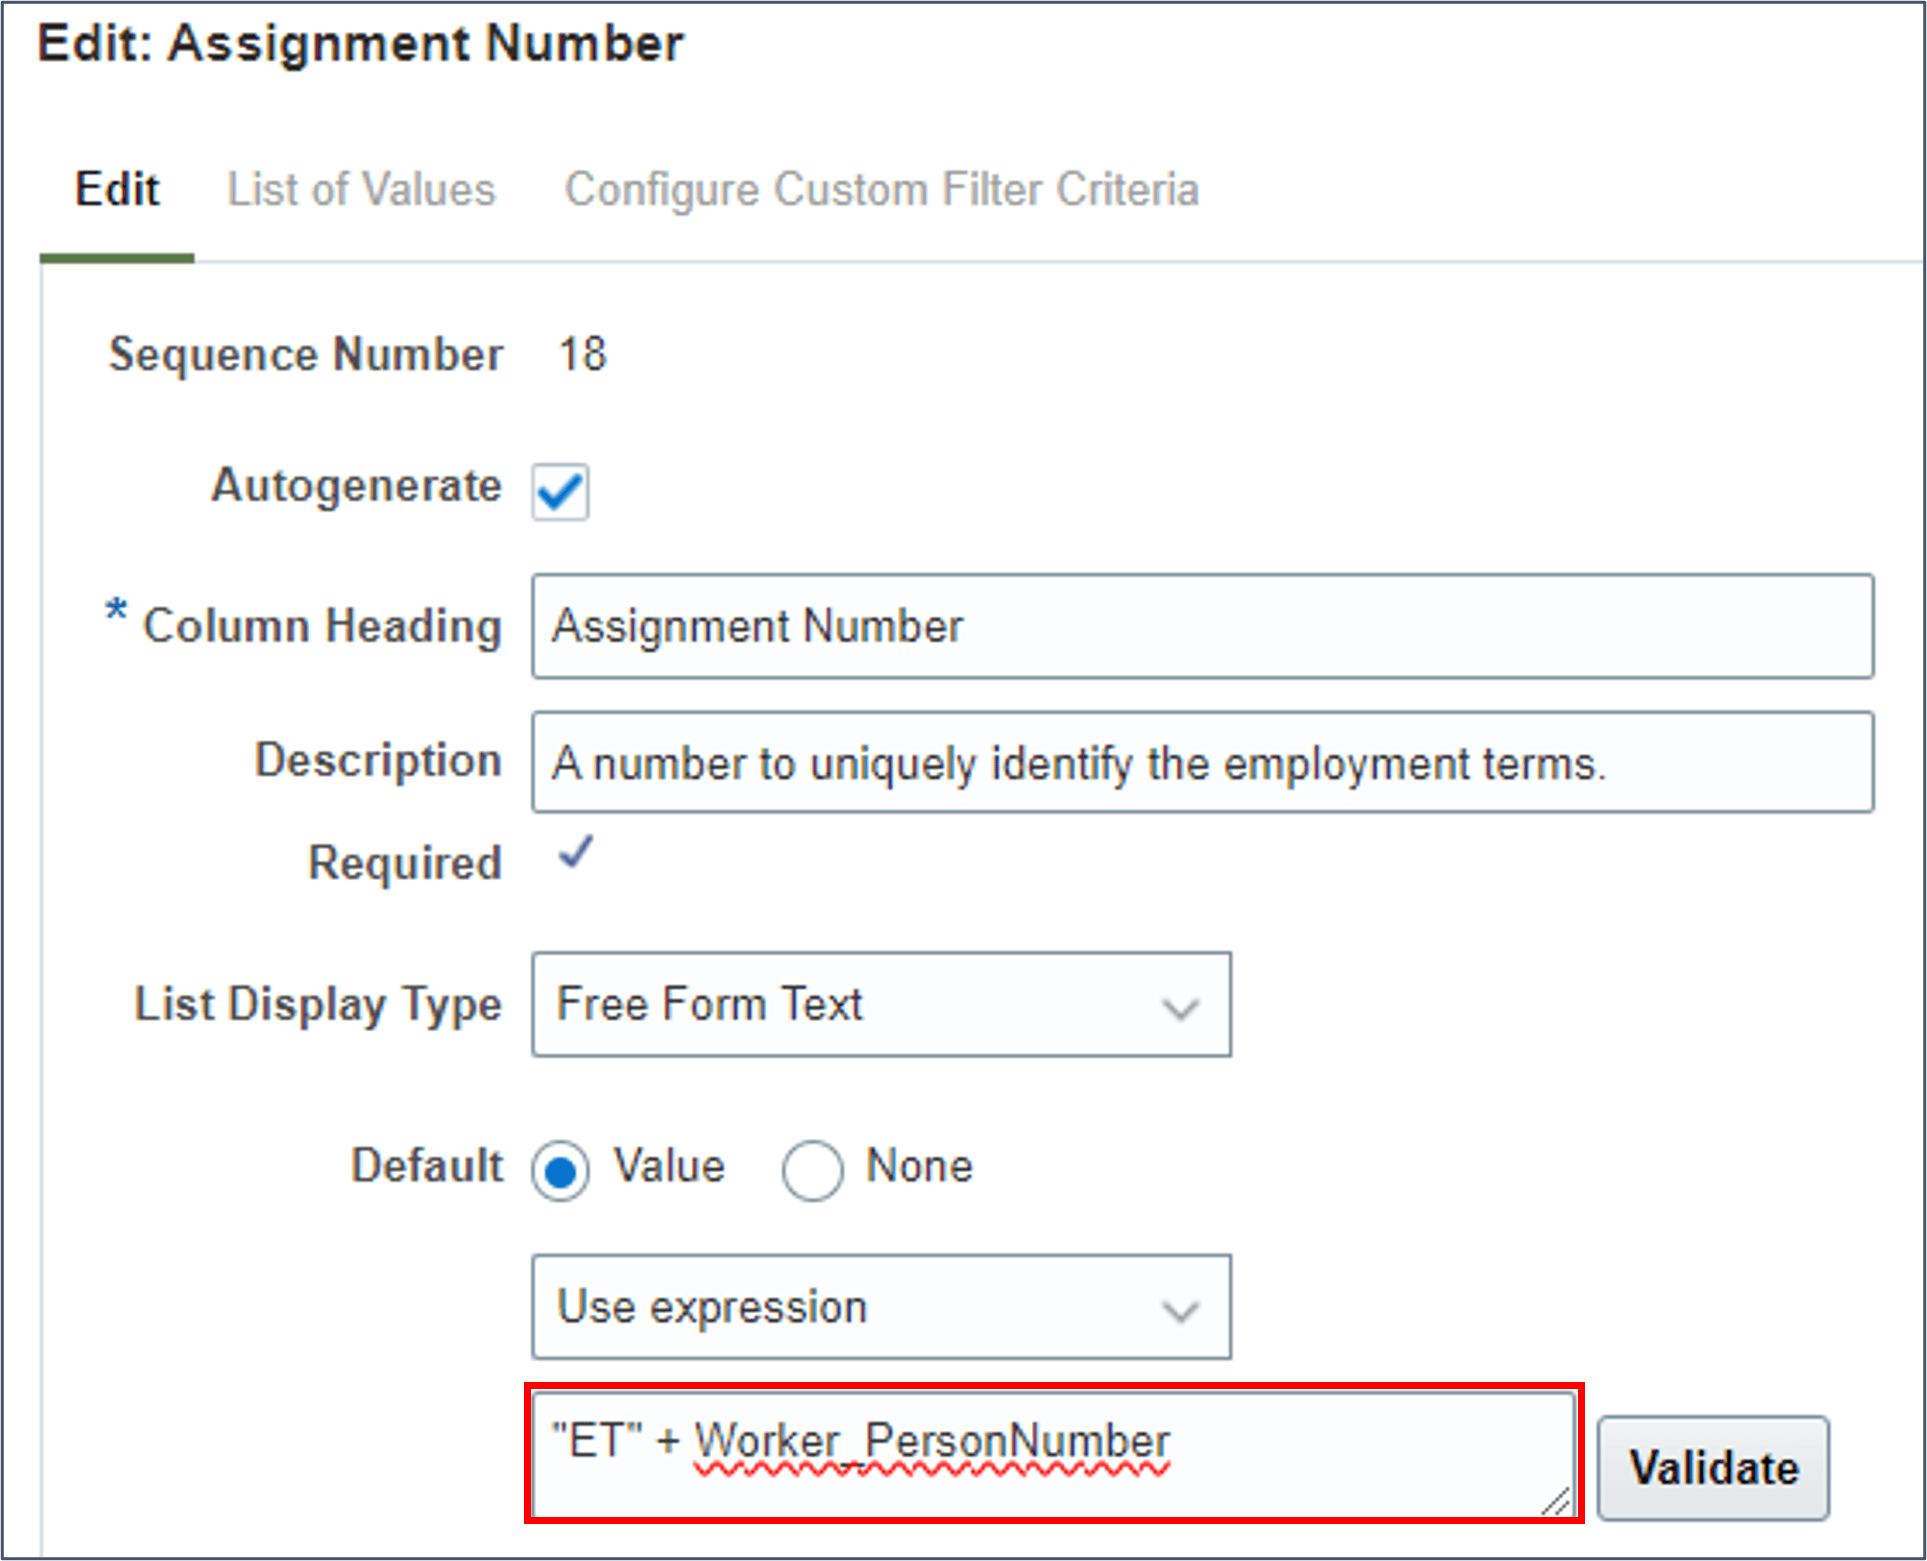Click the List Display Type label
Image resolution: width=1927 pixels, height=1561 pixels.
click(x=318, y=1004)
